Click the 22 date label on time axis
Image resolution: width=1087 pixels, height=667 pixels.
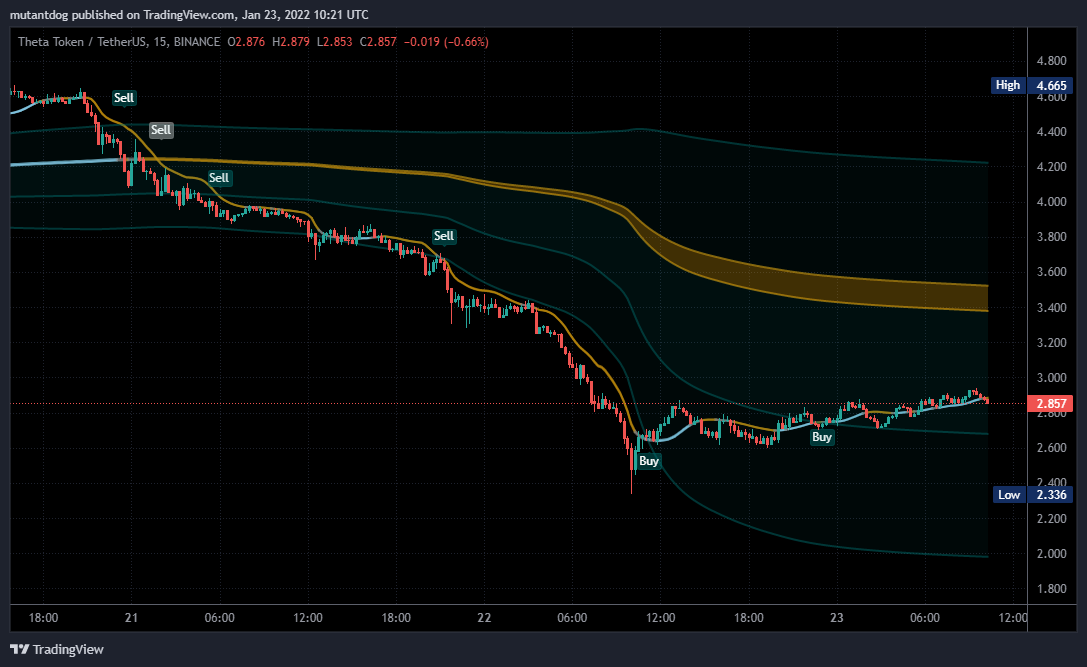(484, 618)
